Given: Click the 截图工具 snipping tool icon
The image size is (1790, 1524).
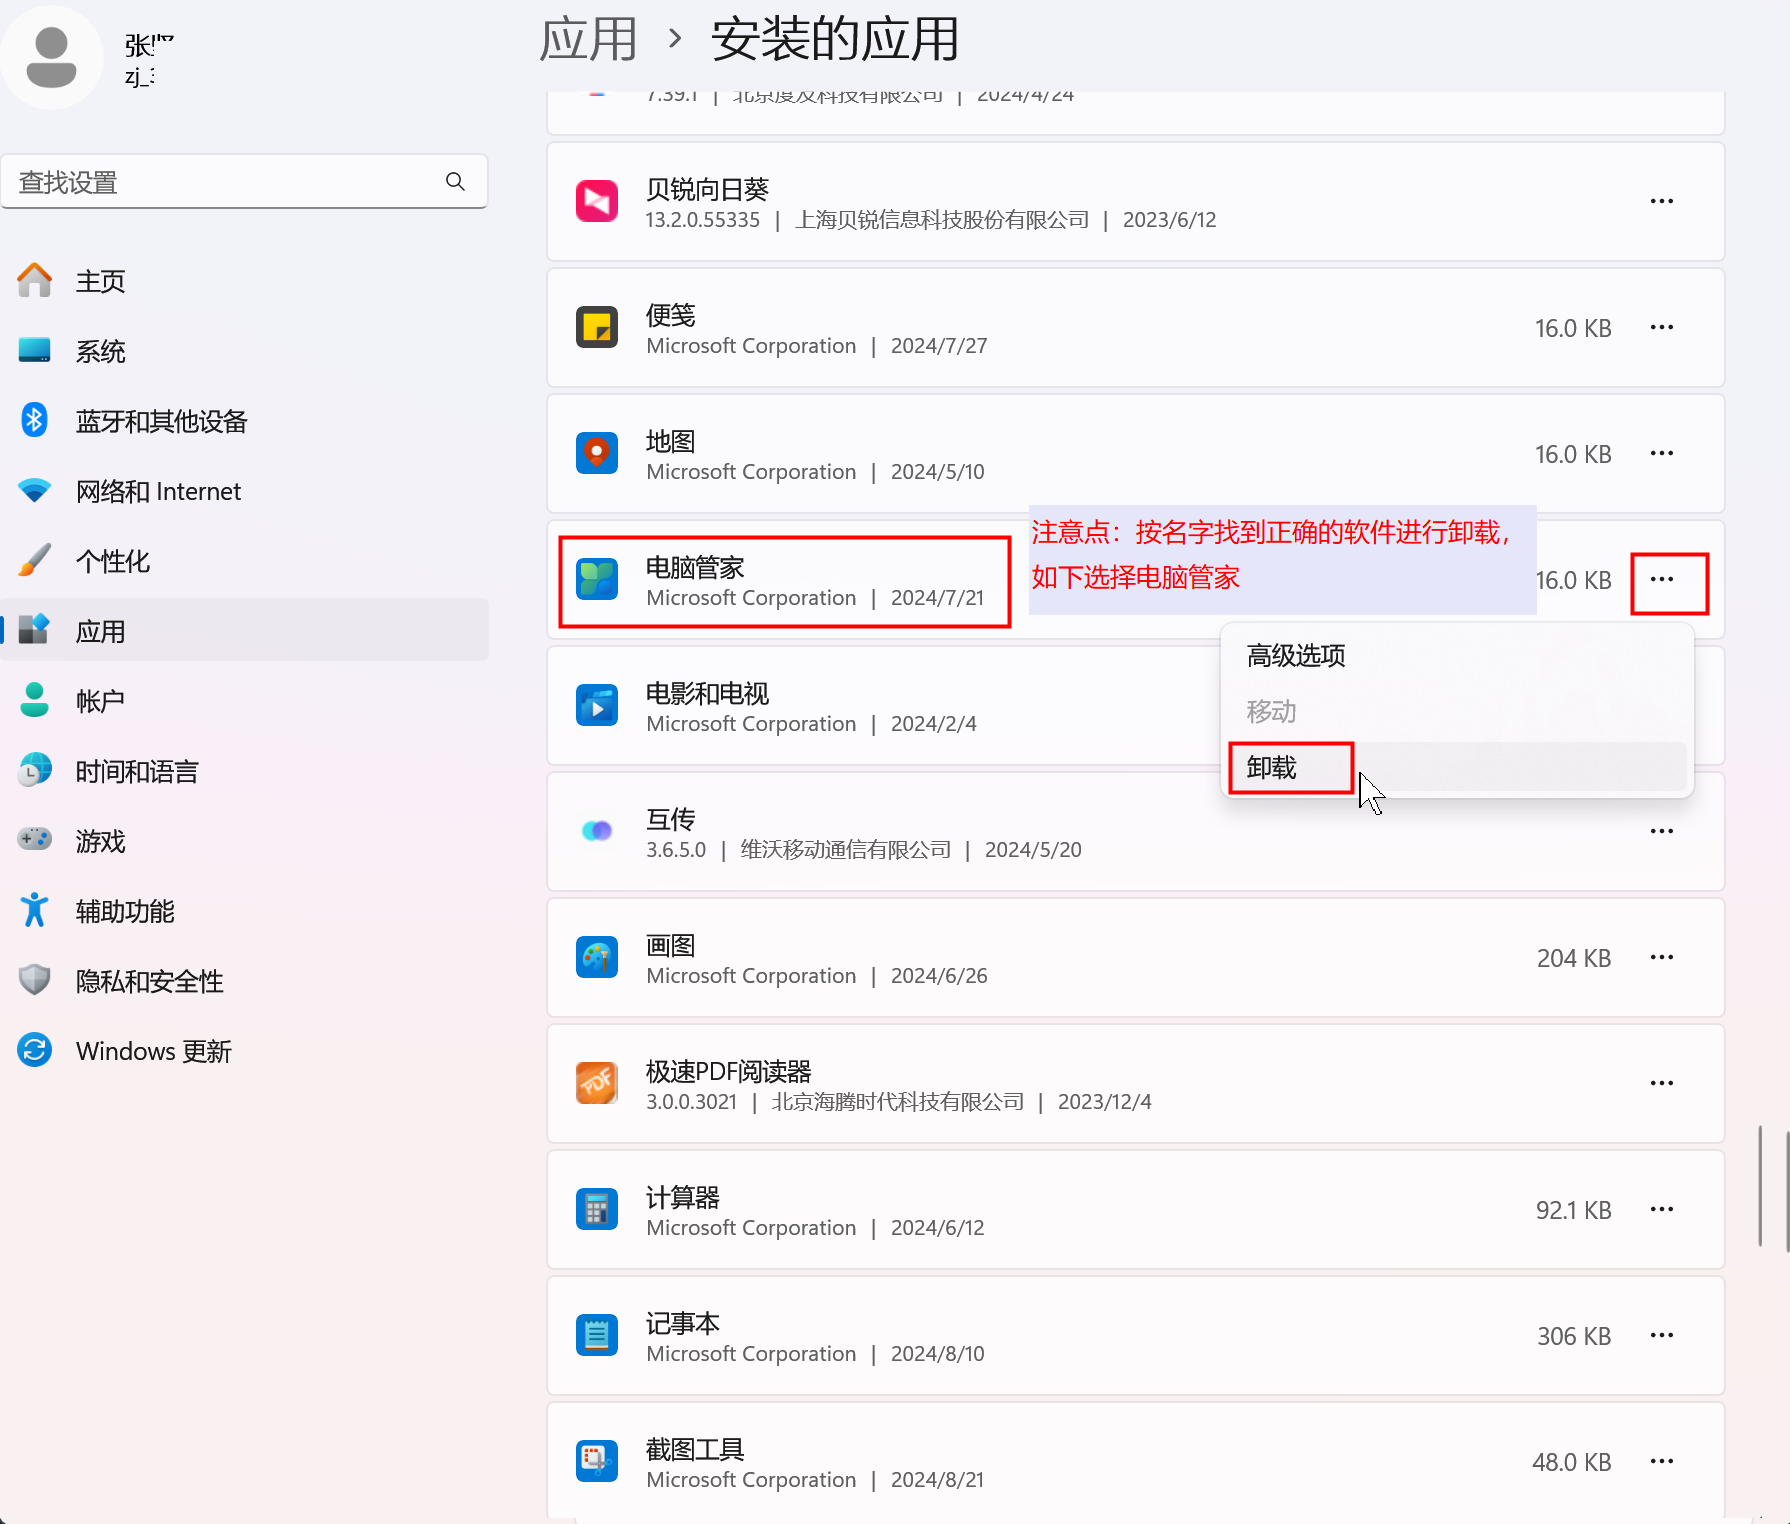Looking at the screenshot, I should (597, 1461).
